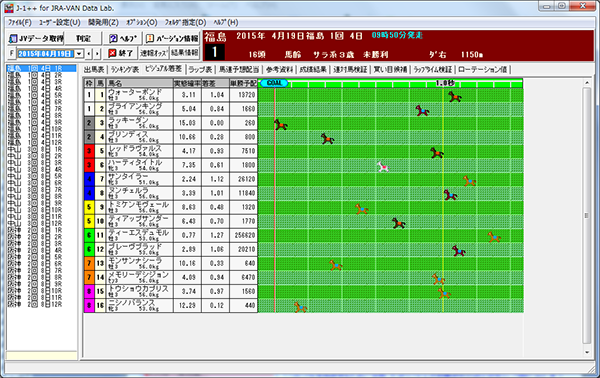
Task: Open the ファイル(F) menu
Action: pyautogui.click(x=20, y=23)
